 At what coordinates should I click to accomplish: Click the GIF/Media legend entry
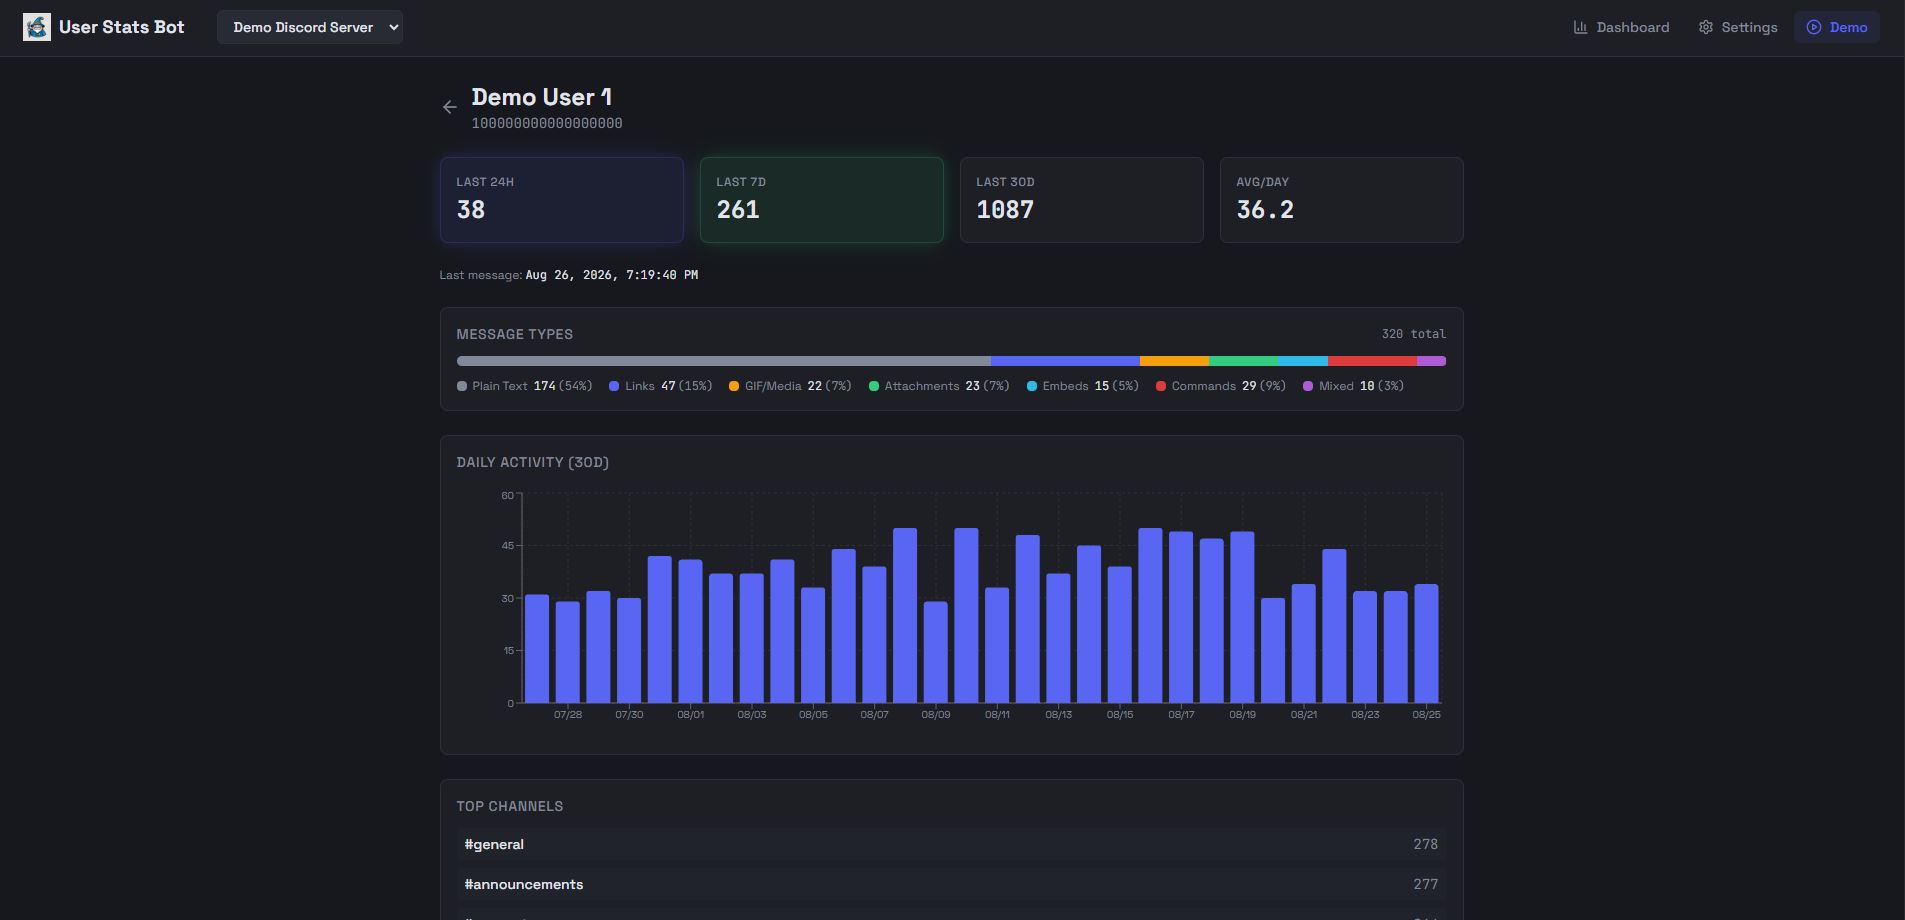(790, 386)
